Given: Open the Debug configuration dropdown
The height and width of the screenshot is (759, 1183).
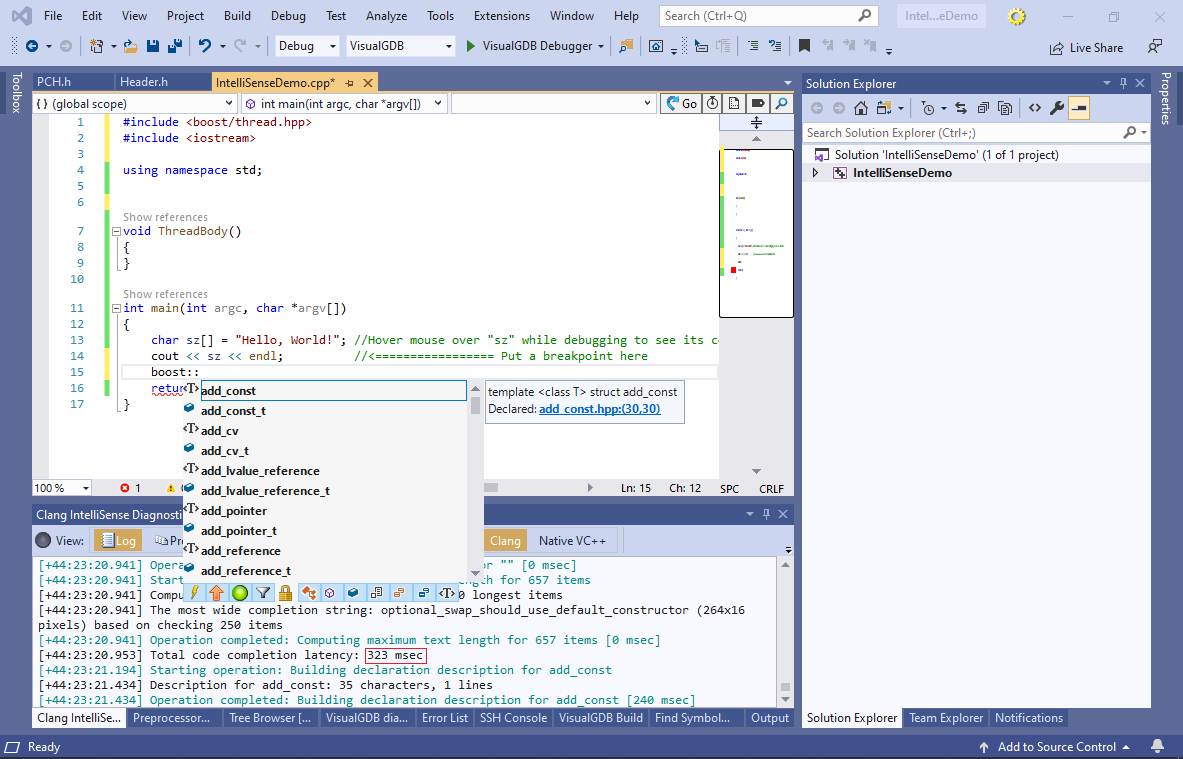Looking at the screenshot, I should coord(307,46).
